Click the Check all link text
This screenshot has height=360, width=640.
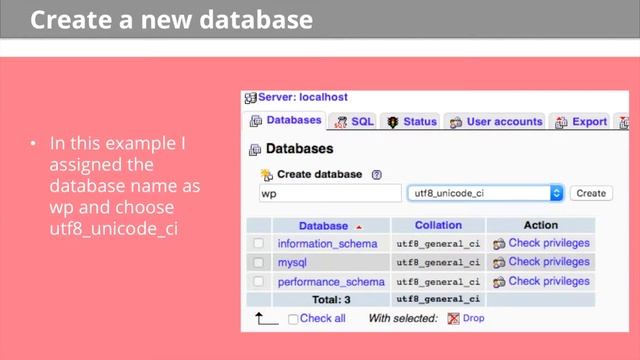point(322,318)
